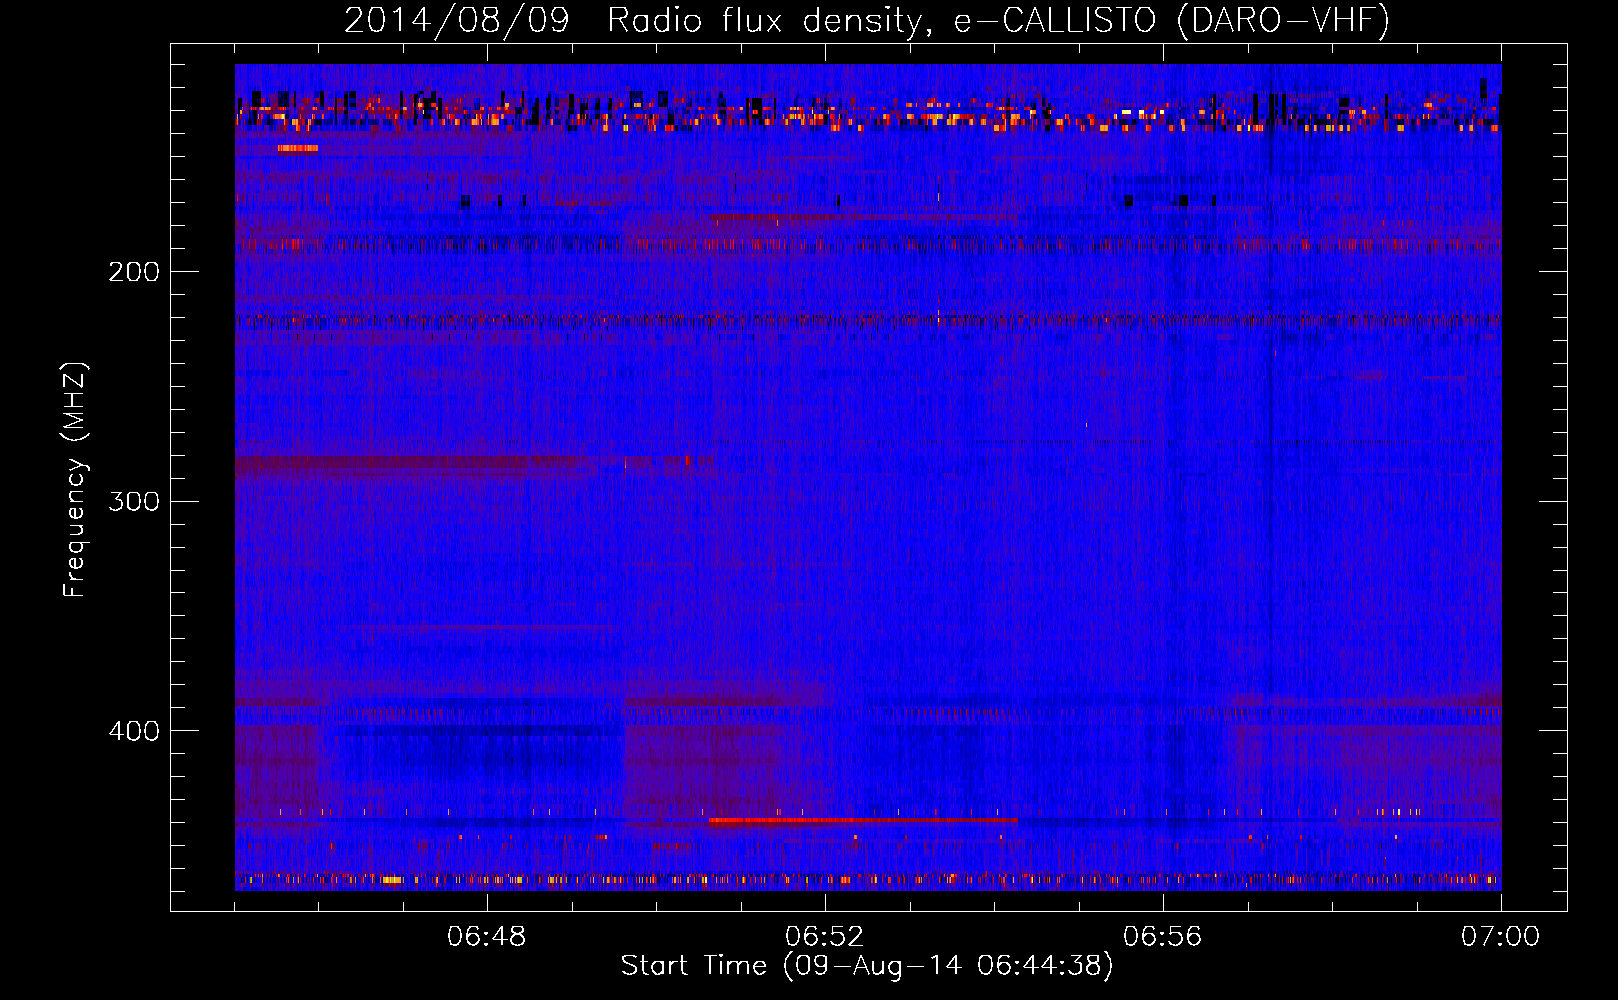
Task: Click the 'Frequency (MHZ)' axis label
Action: click(75, 480)
